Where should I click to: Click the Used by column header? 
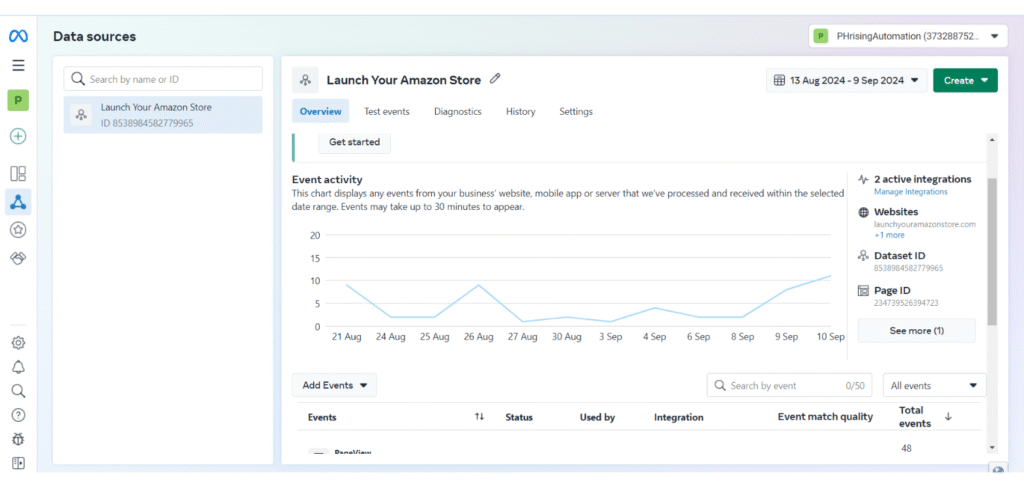[x=598, y=417]
